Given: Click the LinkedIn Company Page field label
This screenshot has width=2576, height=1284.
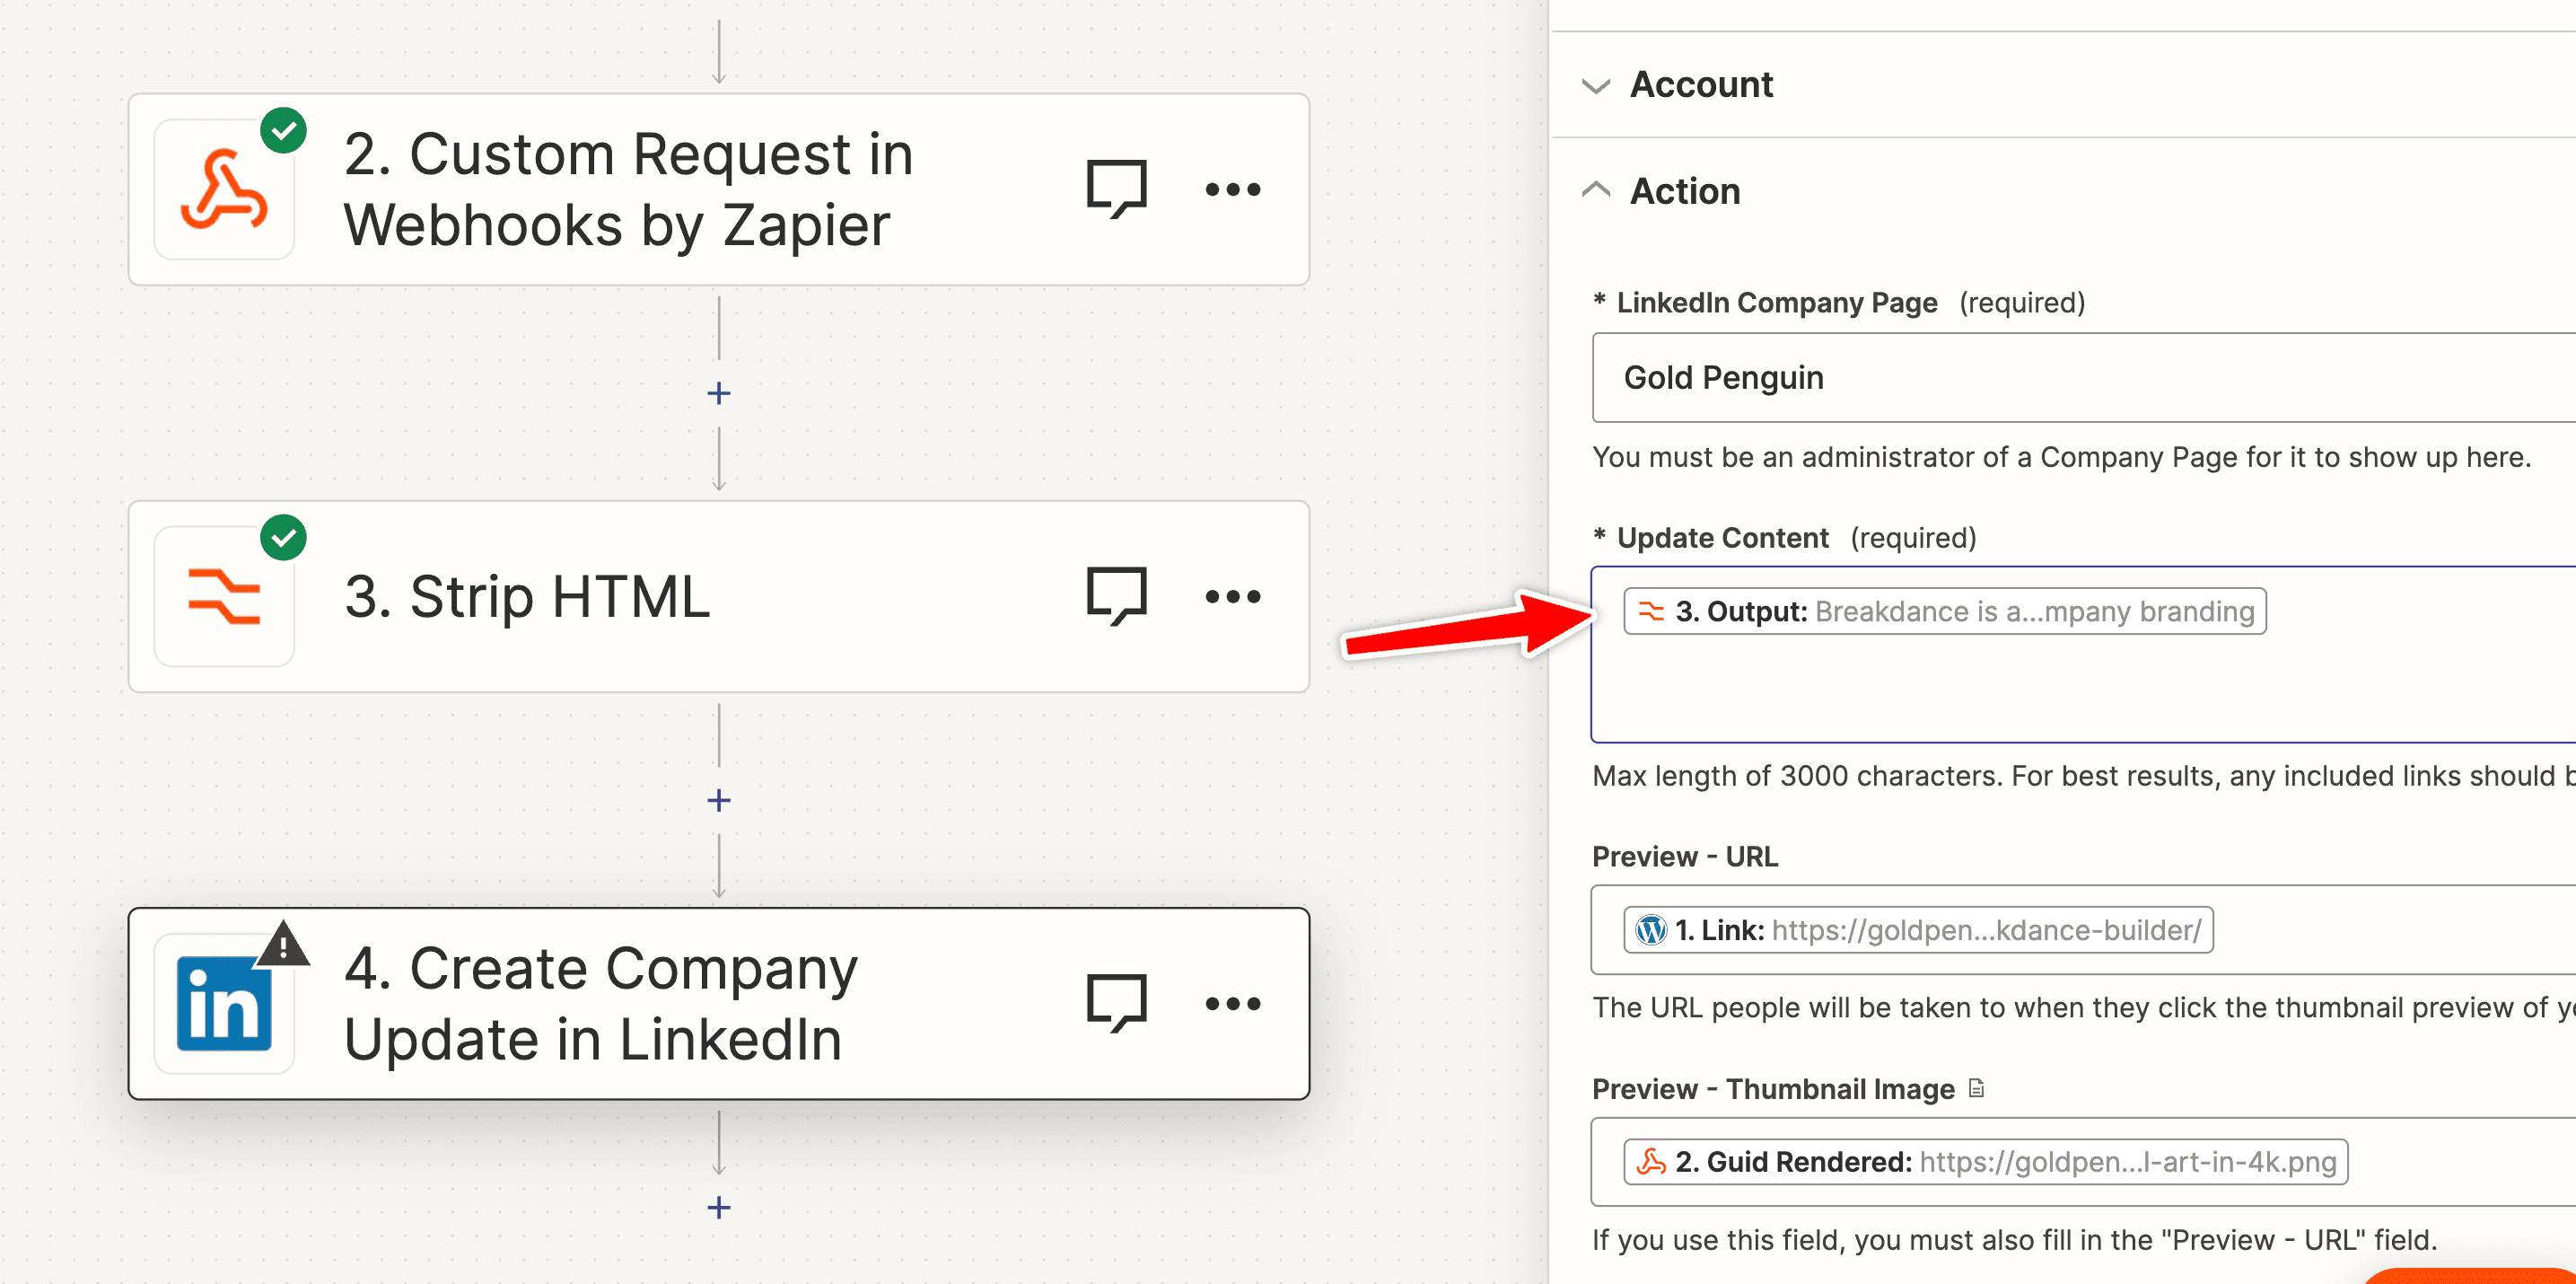Looking at the screenshot, I should 1777,303.
